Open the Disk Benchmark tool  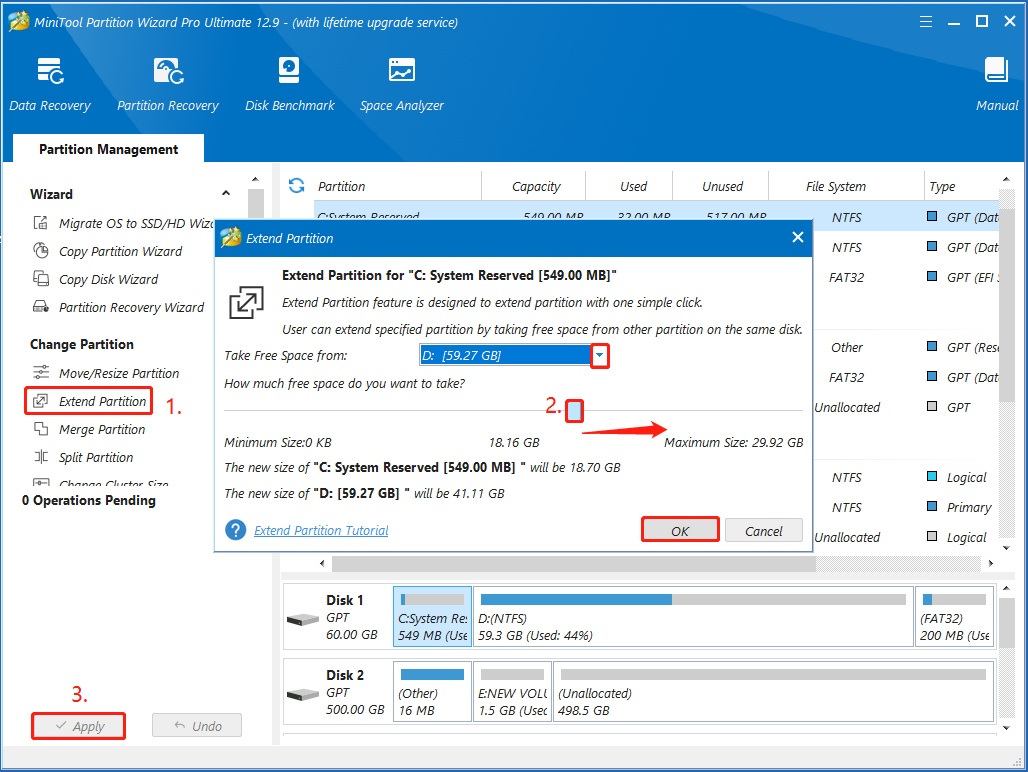(289, 84)
